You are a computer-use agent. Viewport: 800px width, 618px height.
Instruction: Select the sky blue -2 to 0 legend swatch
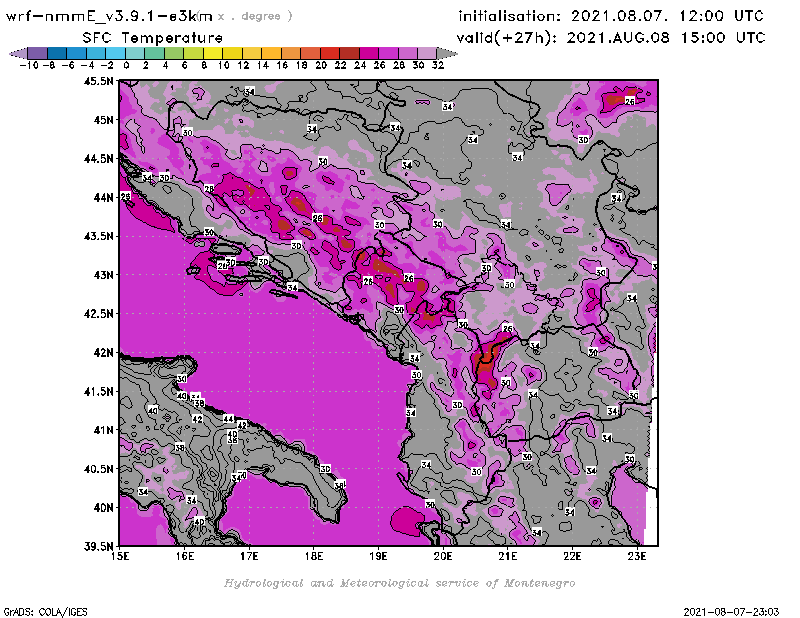[x=115, y=53]
